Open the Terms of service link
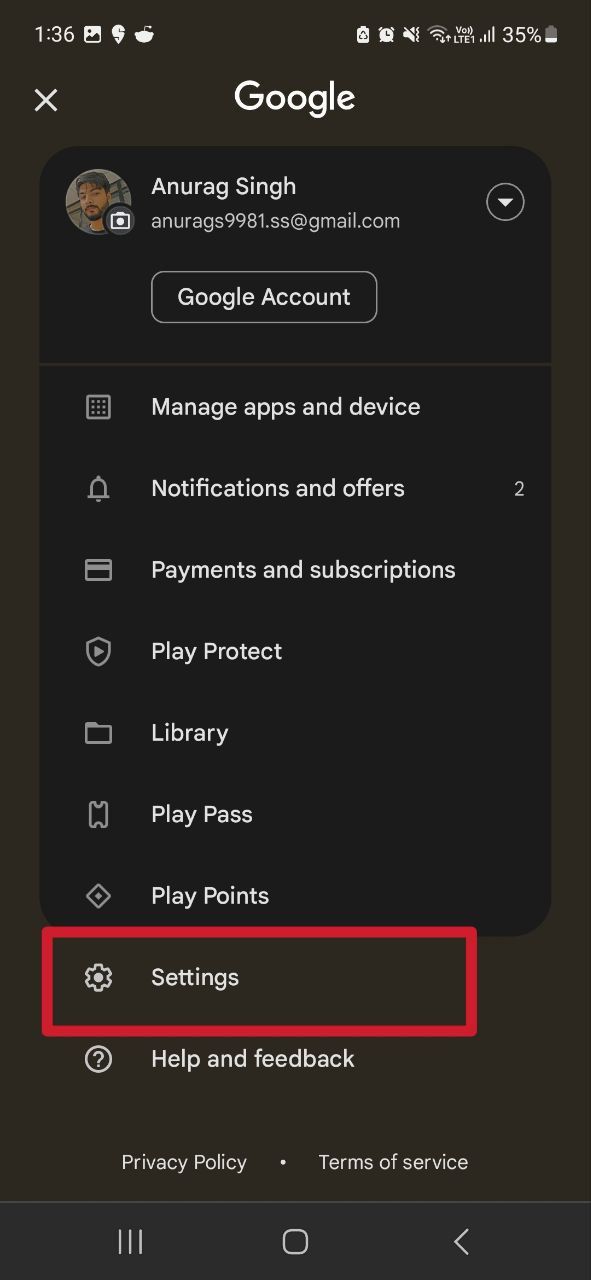This screenshot has height=1280, width=591. tap(393, 1162)
